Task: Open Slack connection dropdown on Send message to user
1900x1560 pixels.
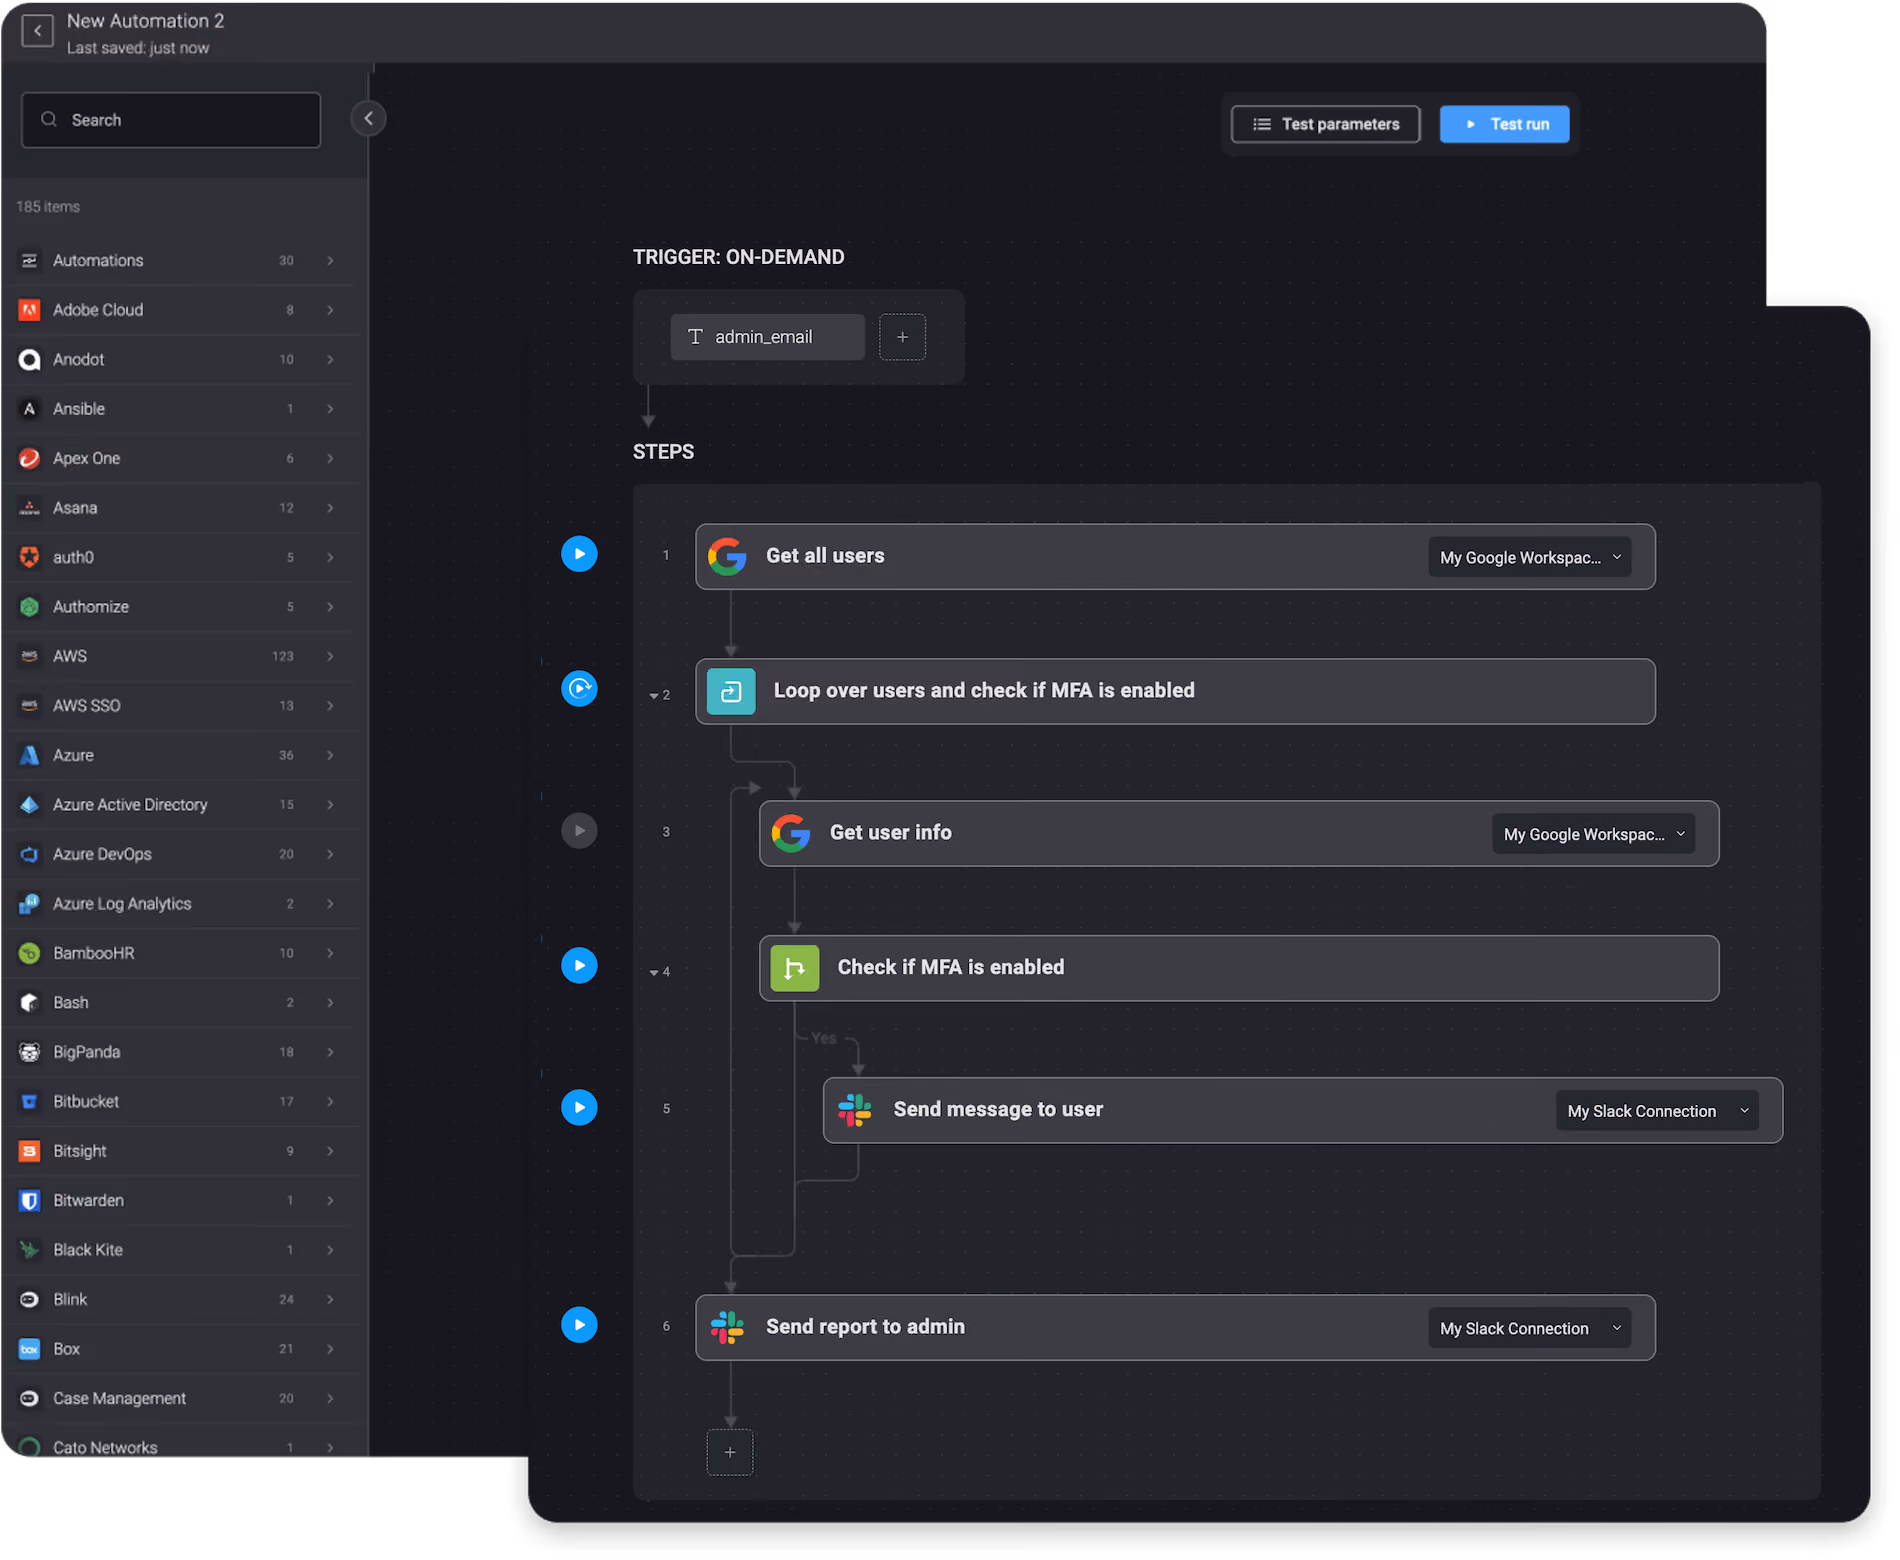Action: (x=1657, y=1111)
